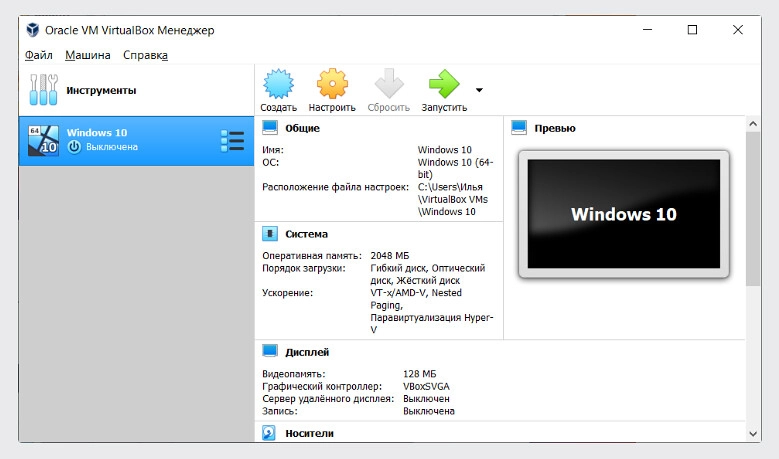Screen dimensions: 779x459
Task: Click the VirtualBox logo in title bar
Action: [x=33, y=30]
